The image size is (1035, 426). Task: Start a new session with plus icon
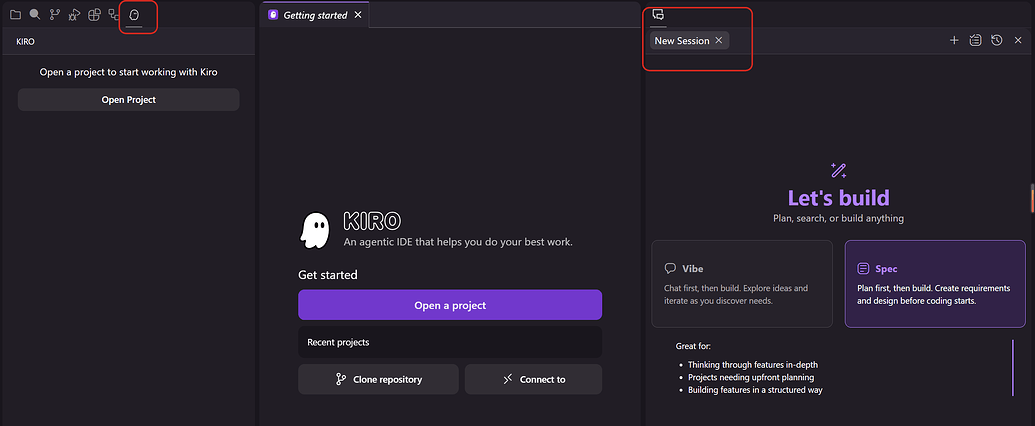[954, 40]
